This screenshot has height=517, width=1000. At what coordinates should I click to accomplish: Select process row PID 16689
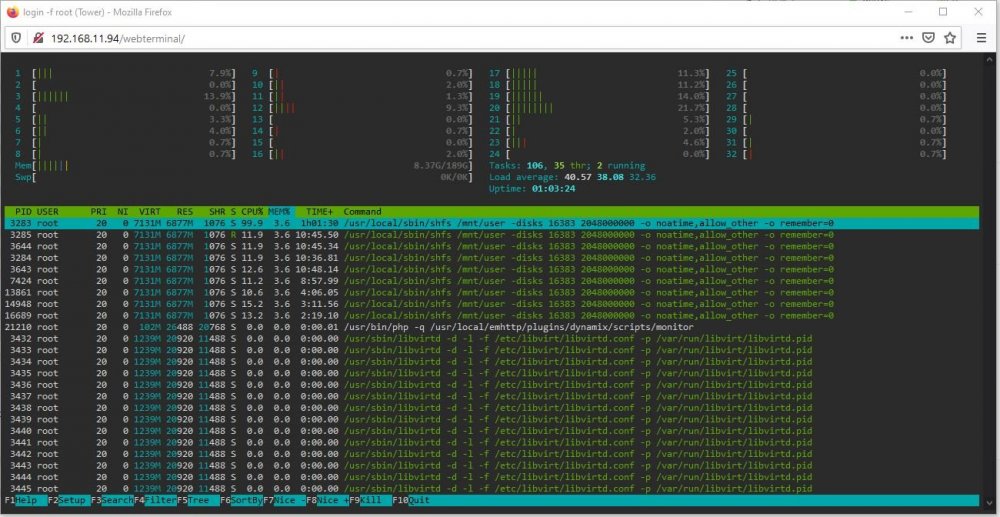(x=492, y=316)
